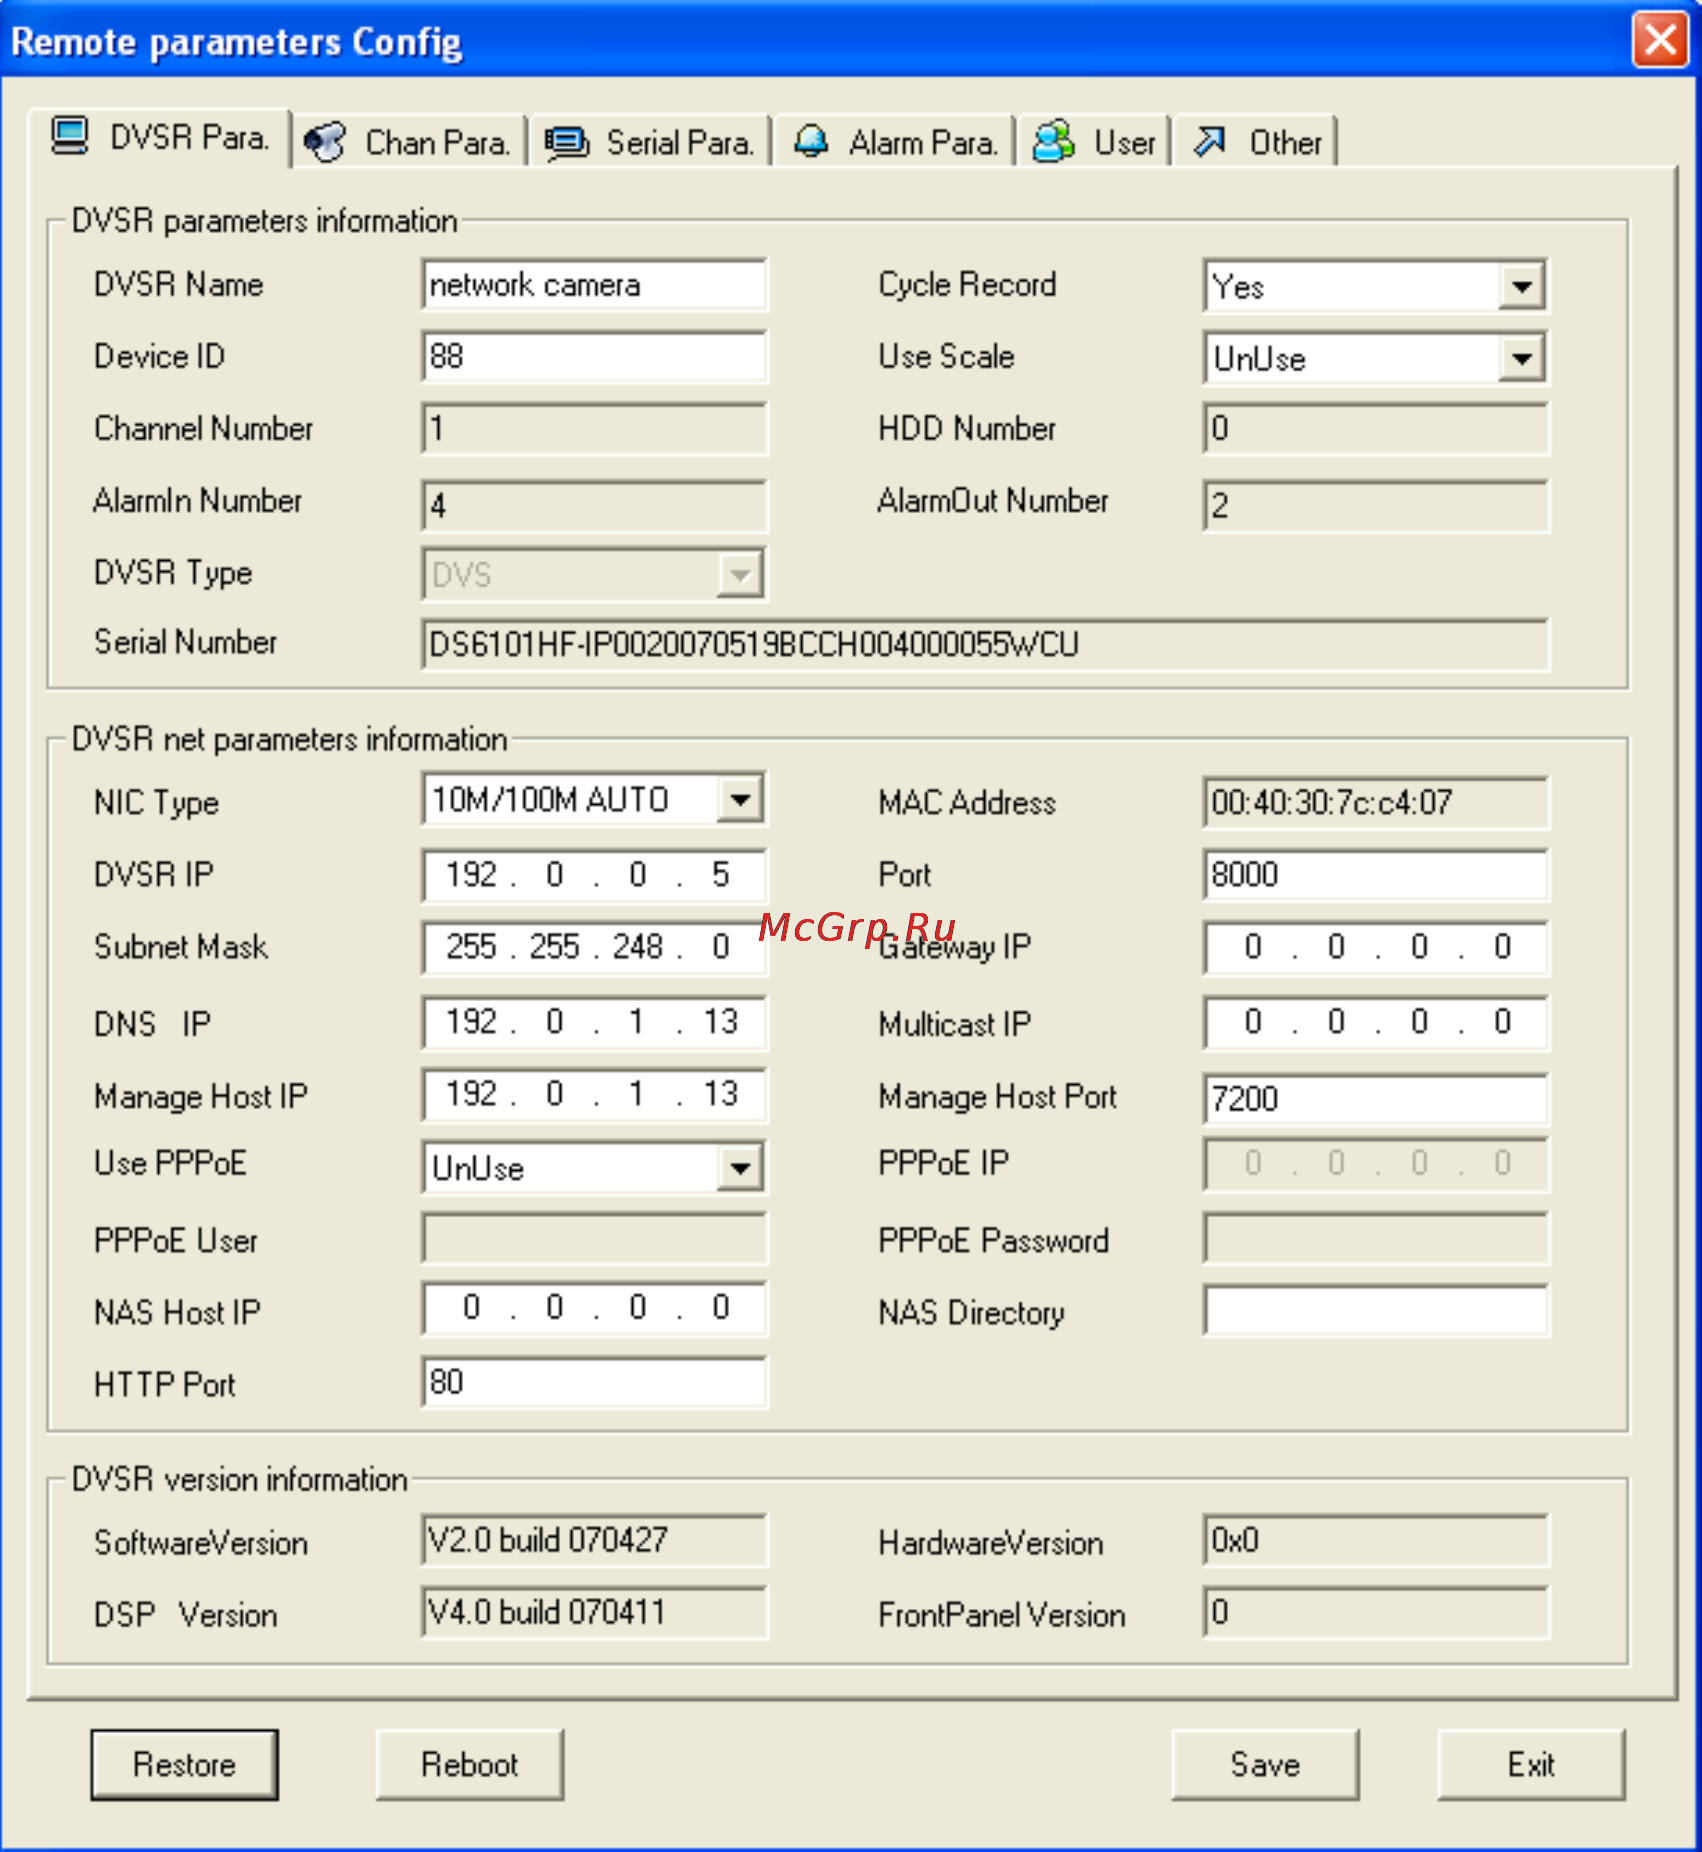This screenshot has width=1702, height=1852.
Task: Expand the NIC Type dropdown
Action: (x=740, y=799)
